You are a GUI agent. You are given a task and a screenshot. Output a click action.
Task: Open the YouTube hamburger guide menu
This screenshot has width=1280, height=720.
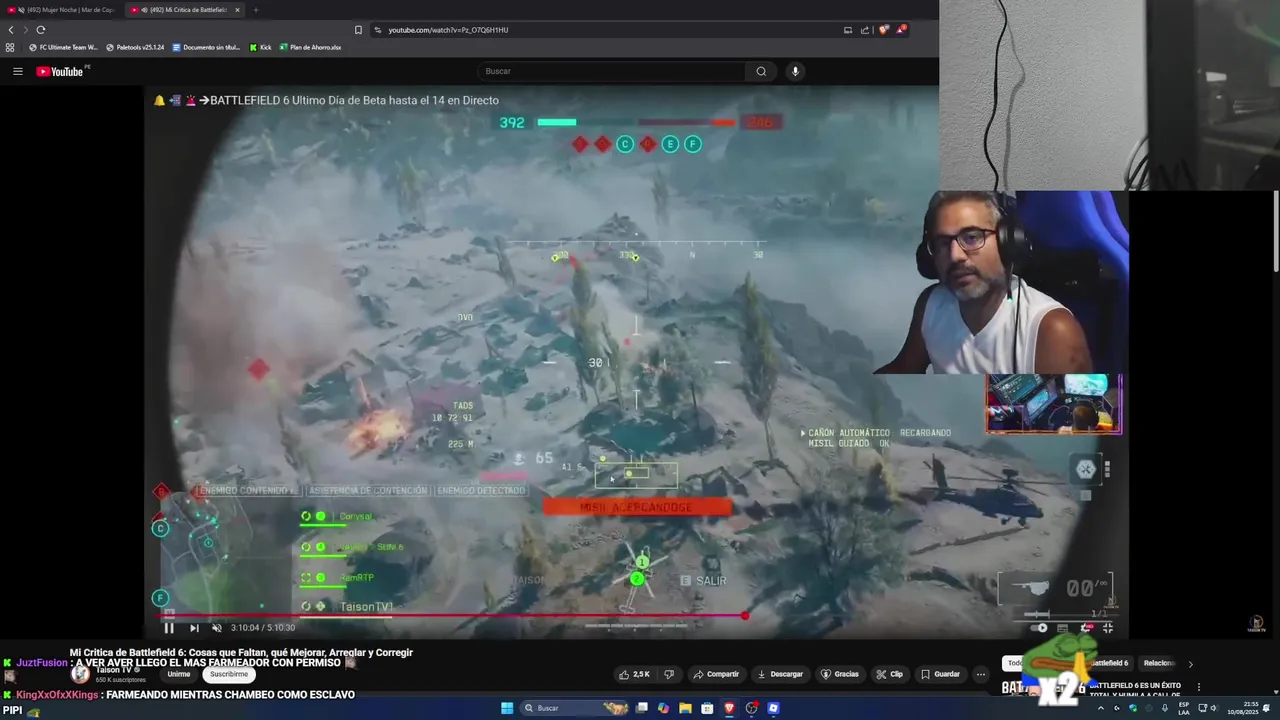pyautogui.click(x=17, y=71)
